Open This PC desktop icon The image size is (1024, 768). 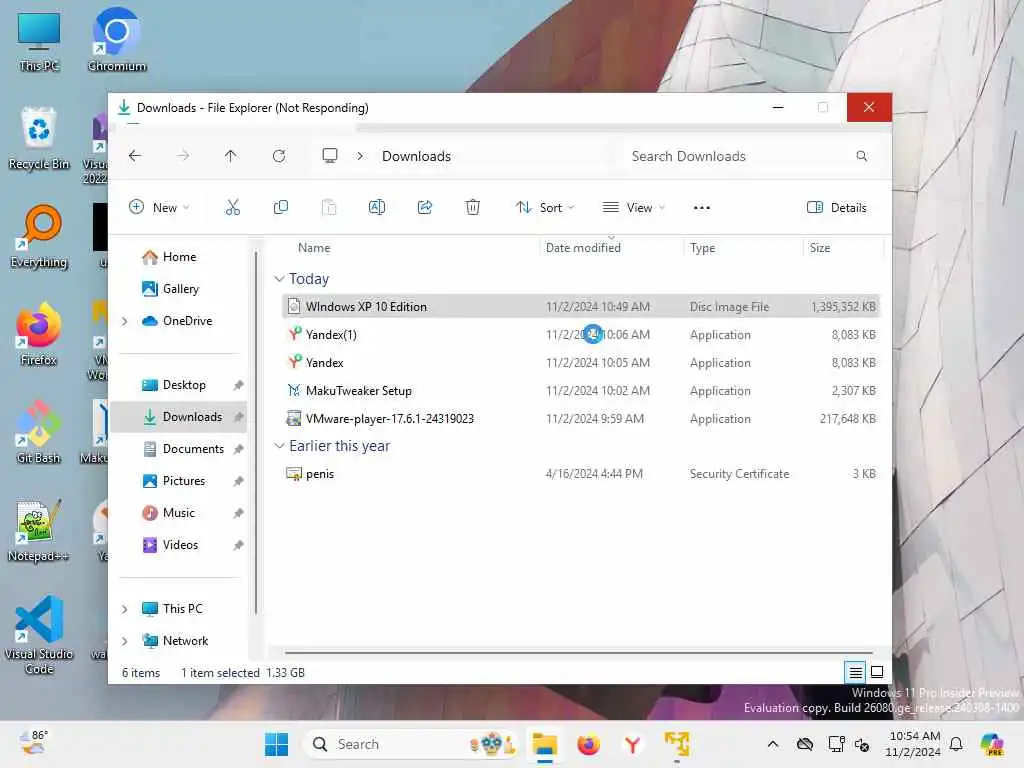39,40
